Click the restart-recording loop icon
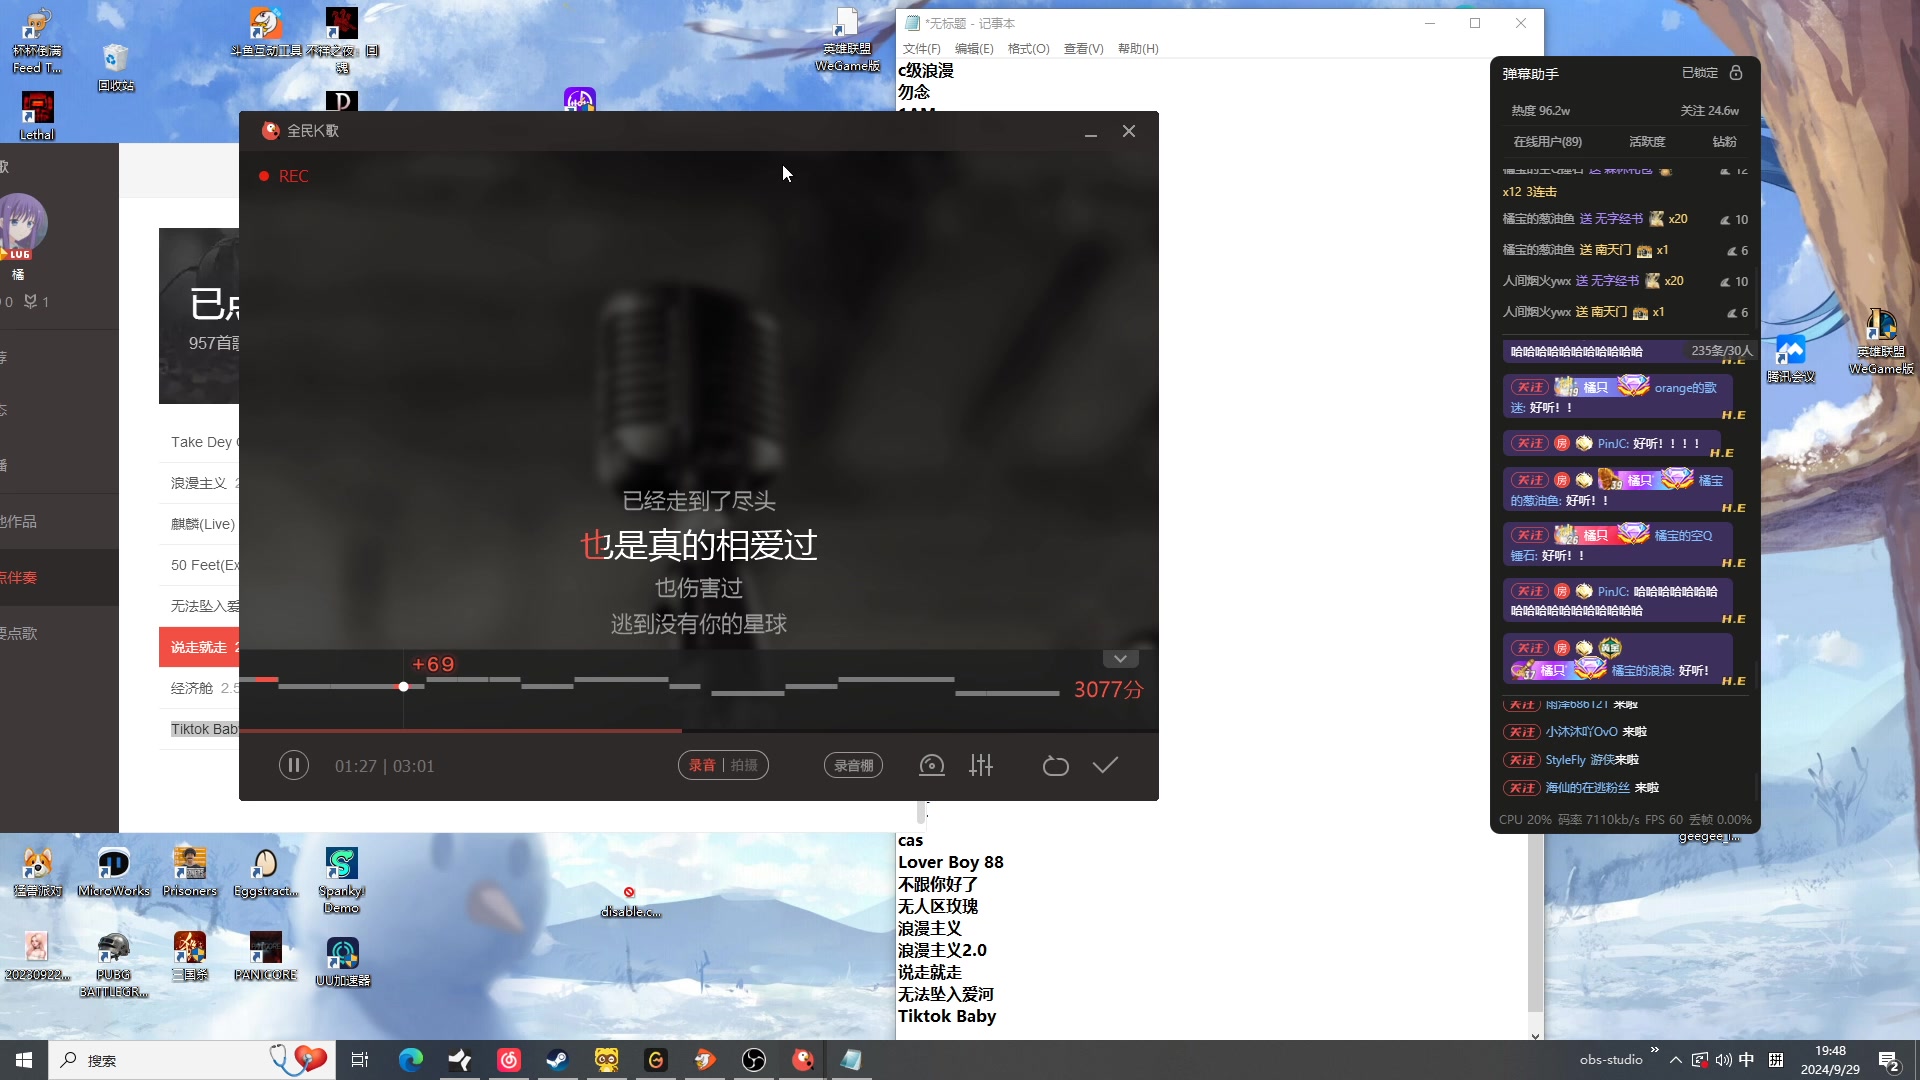Screen dimensions: 1920x1080 pos(1056,765)
